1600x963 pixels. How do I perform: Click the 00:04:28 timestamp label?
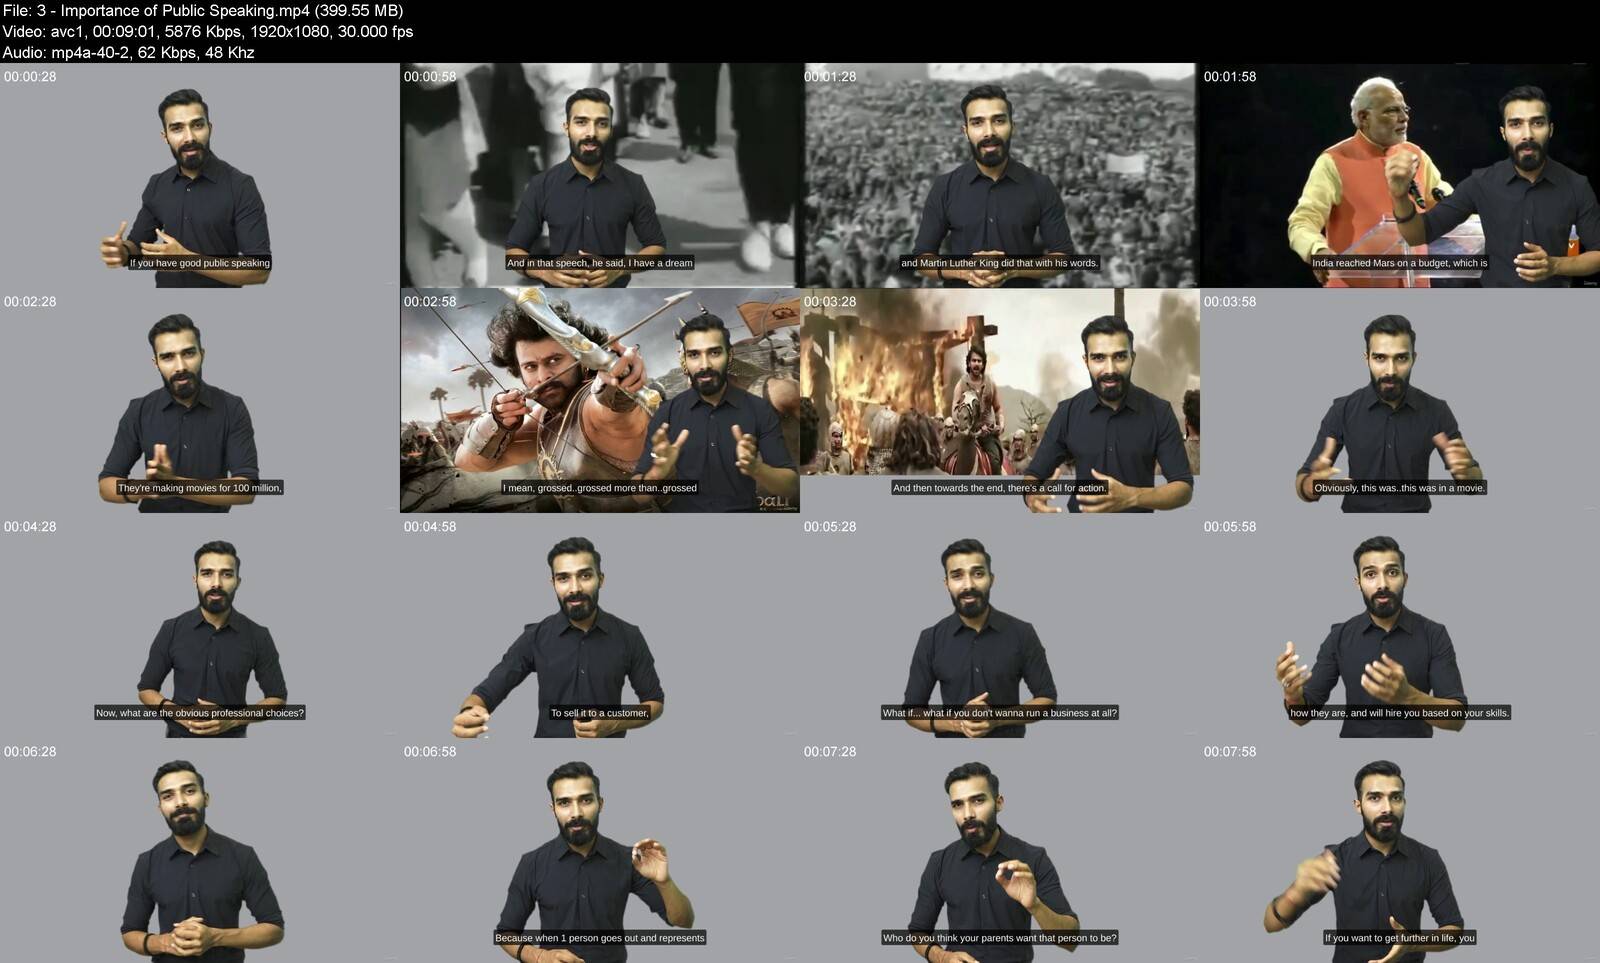(x=30, y=527)
